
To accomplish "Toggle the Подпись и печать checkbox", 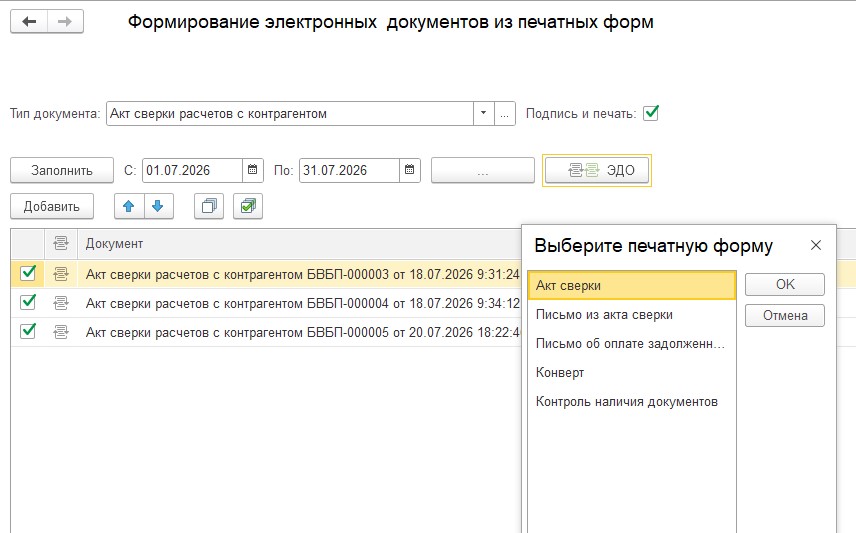I will [x=651, y=113].
